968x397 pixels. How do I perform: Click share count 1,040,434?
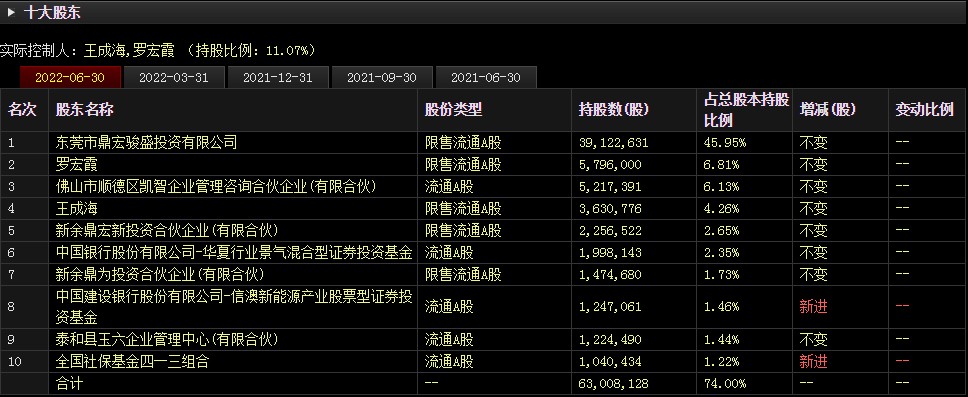coord(610,361)
